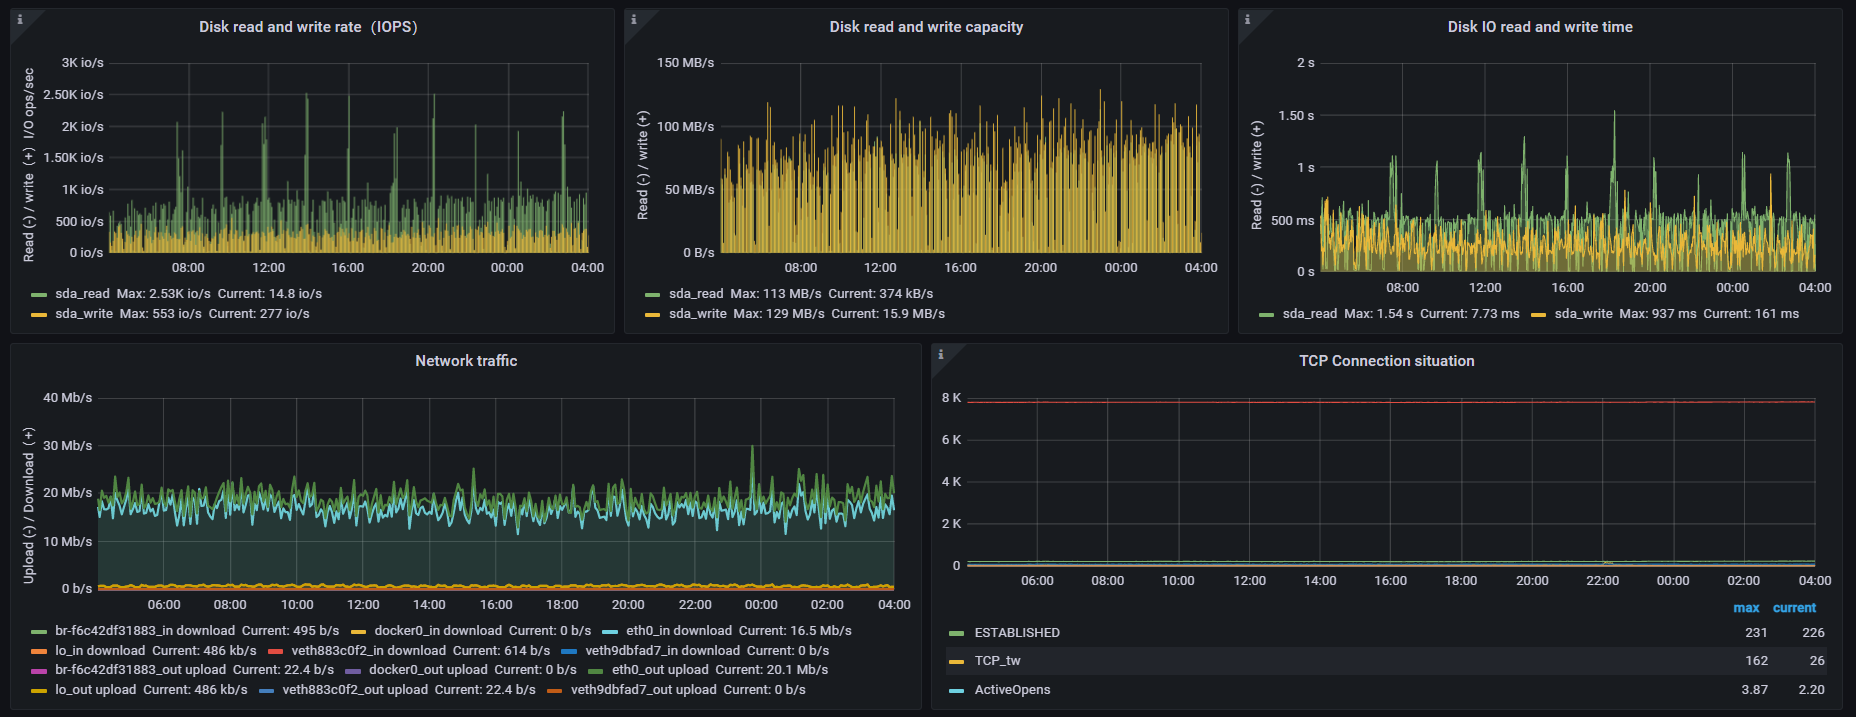Open Disk read and write capacity title menu

(x=926, y=27)
